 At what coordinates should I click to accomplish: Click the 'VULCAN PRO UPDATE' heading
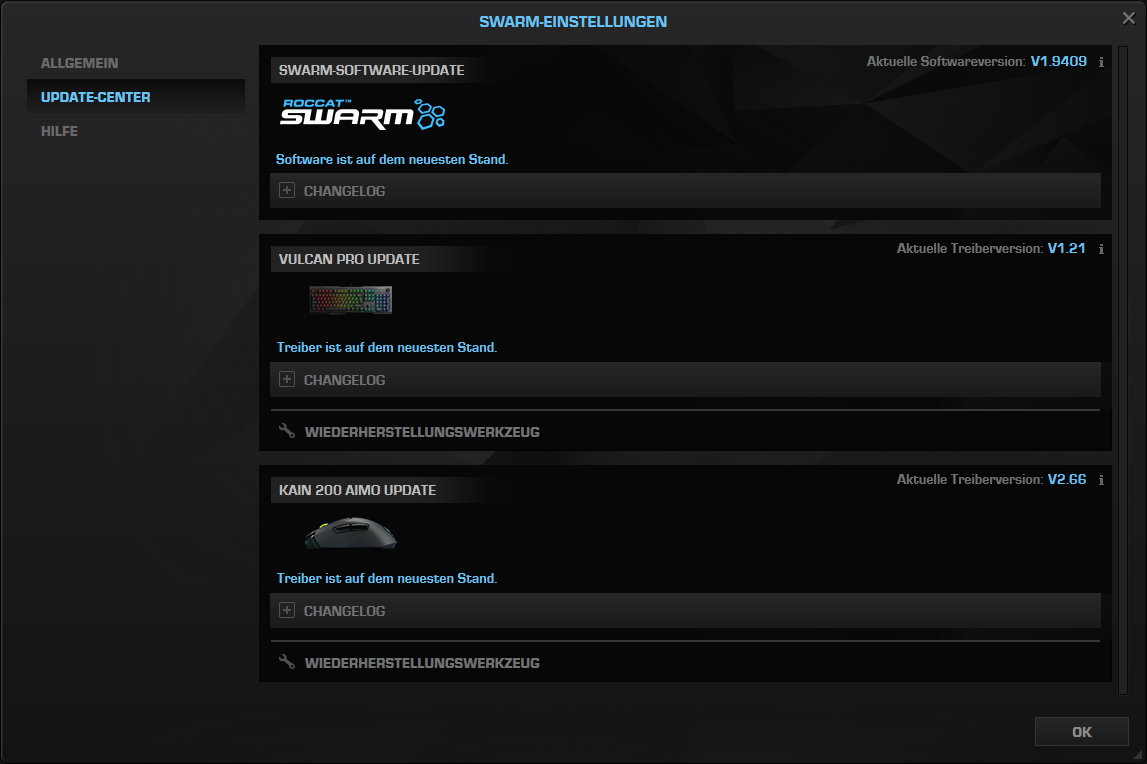pos(349,259)
